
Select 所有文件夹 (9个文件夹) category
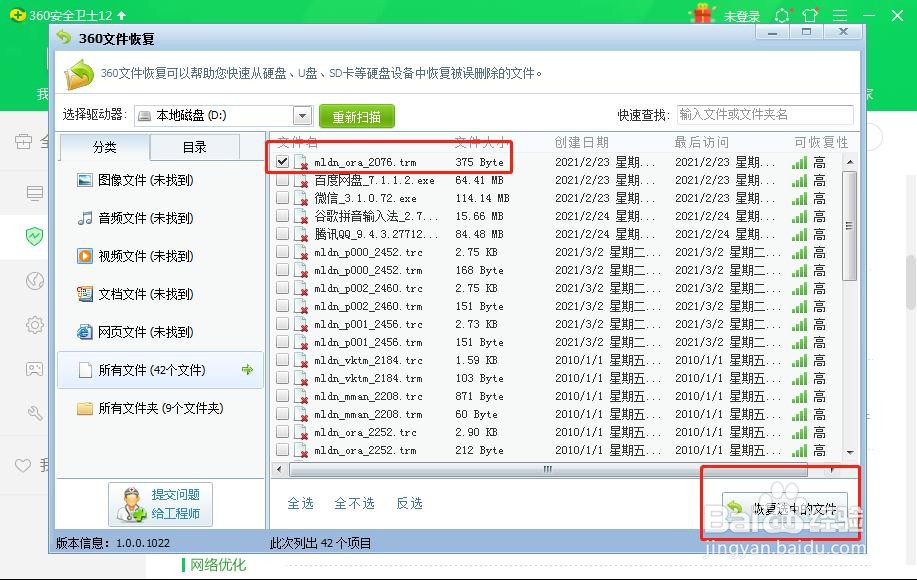(160, 408)
